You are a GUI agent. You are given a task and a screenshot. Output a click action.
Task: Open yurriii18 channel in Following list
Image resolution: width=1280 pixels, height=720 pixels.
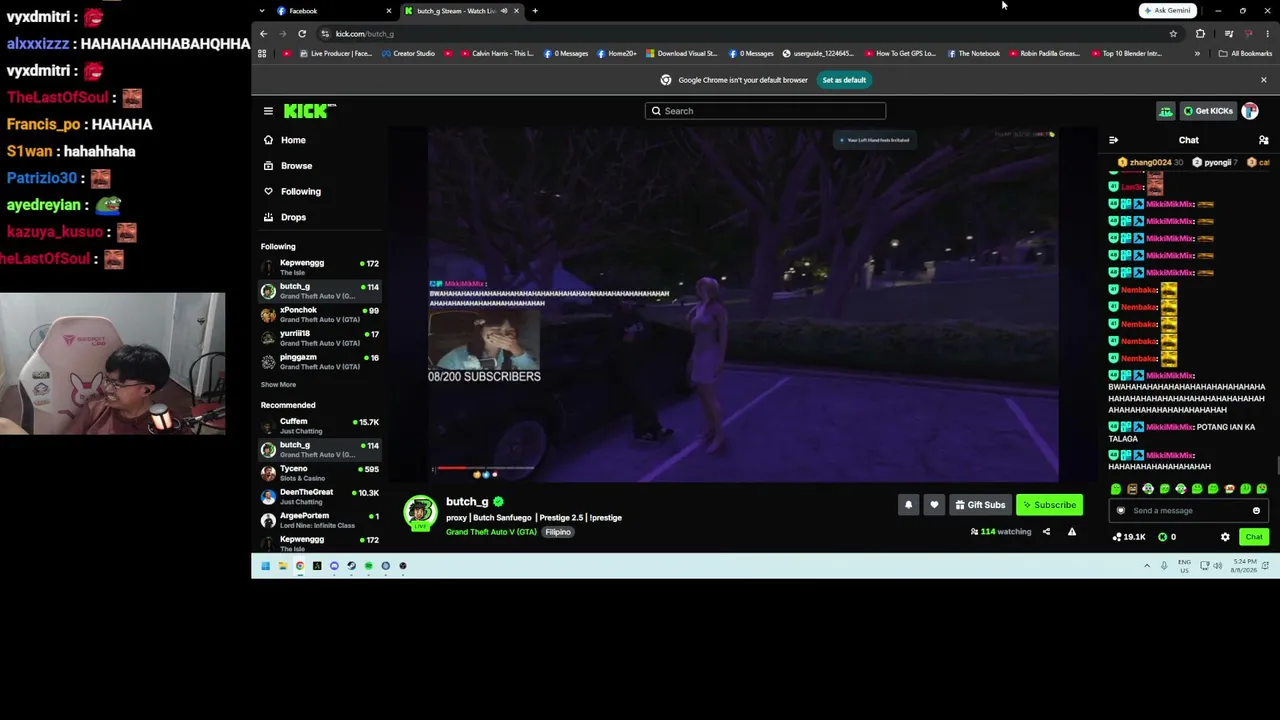(x=320, y=338)
